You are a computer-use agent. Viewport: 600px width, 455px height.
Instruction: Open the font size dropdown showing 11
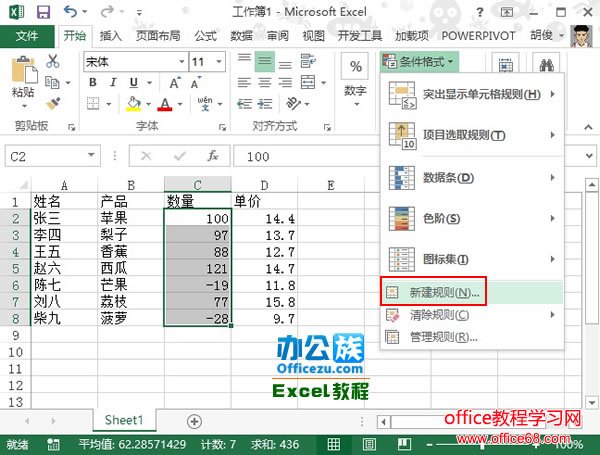pos(219,62)
